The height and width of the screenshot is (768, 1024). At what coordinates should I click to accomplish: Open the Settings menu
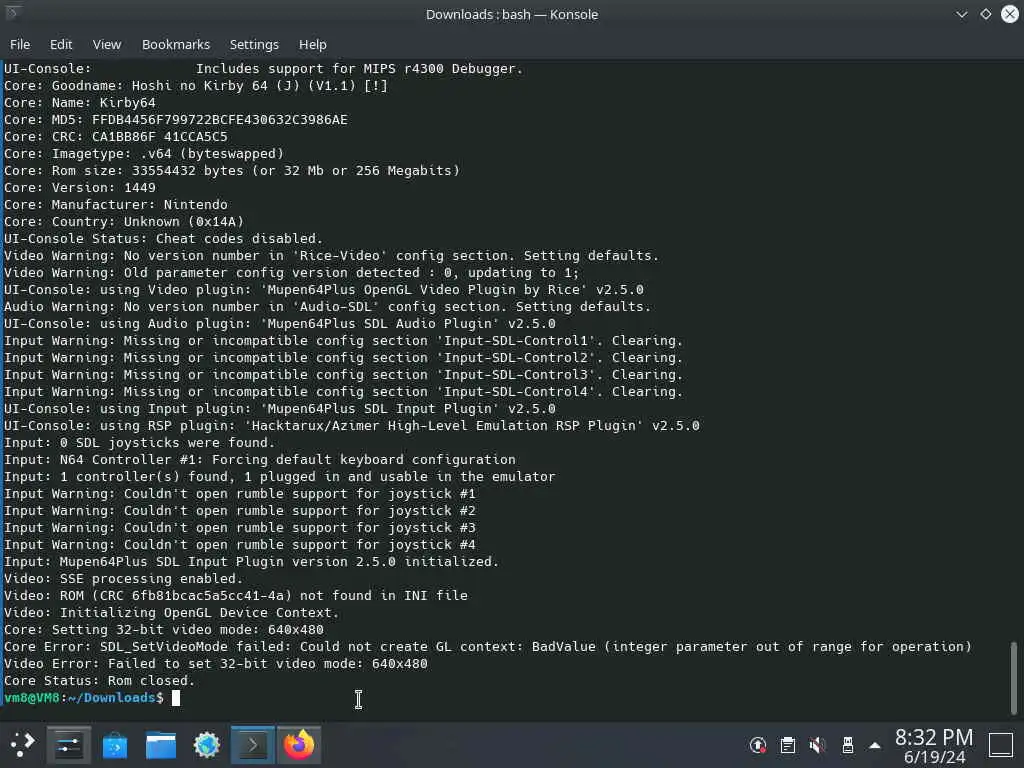254,44
